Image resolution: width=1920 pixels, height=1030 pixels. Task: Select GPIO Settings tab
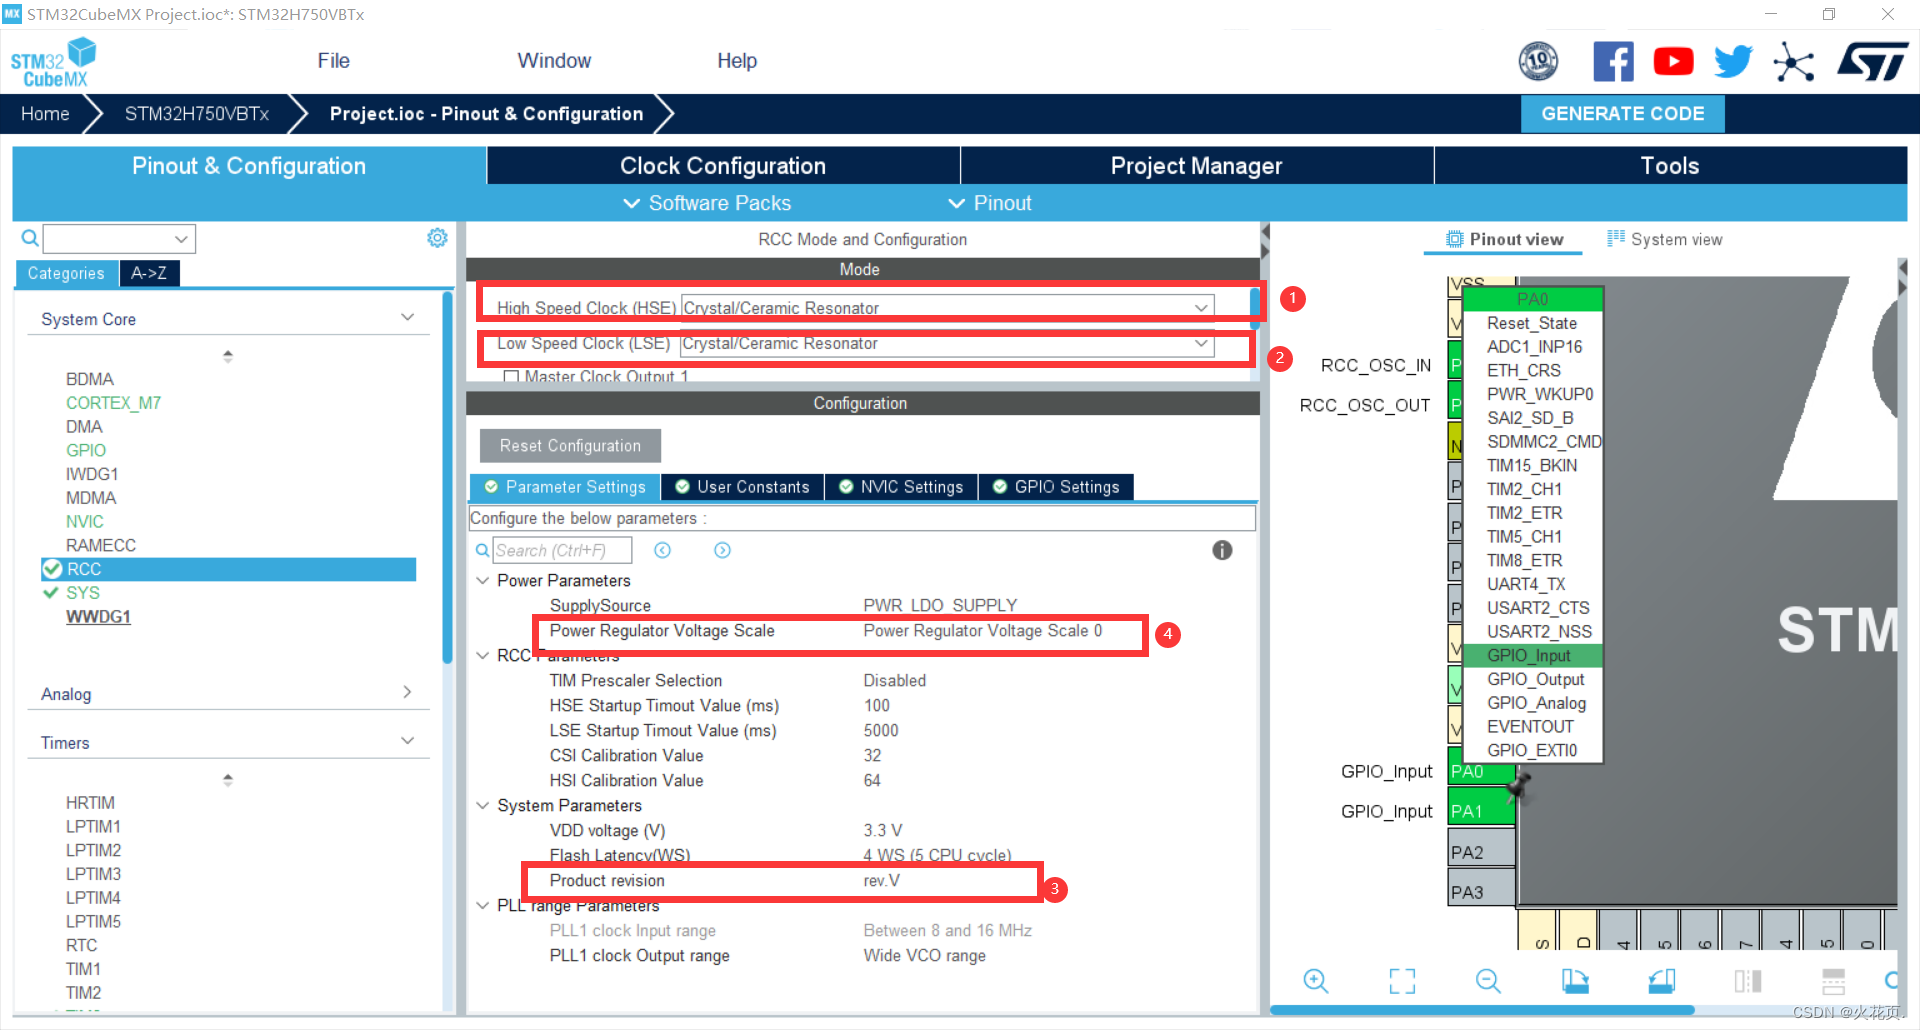coord(1056,487)
